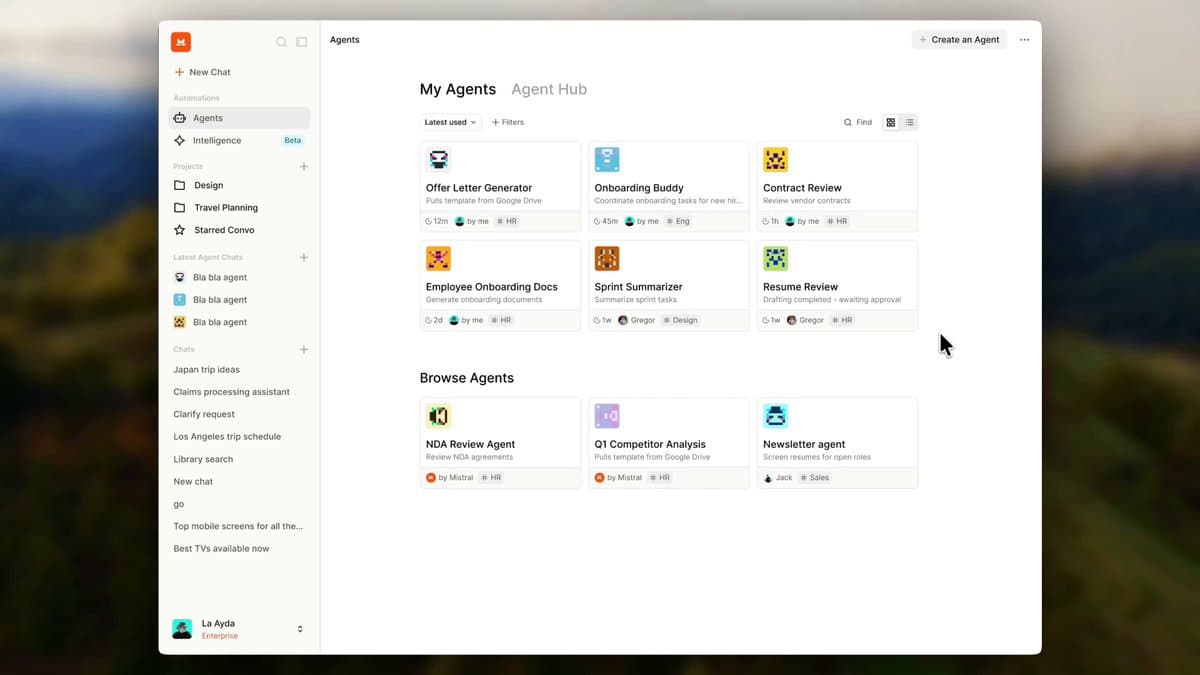Switch to grid view

coord(891,122)
